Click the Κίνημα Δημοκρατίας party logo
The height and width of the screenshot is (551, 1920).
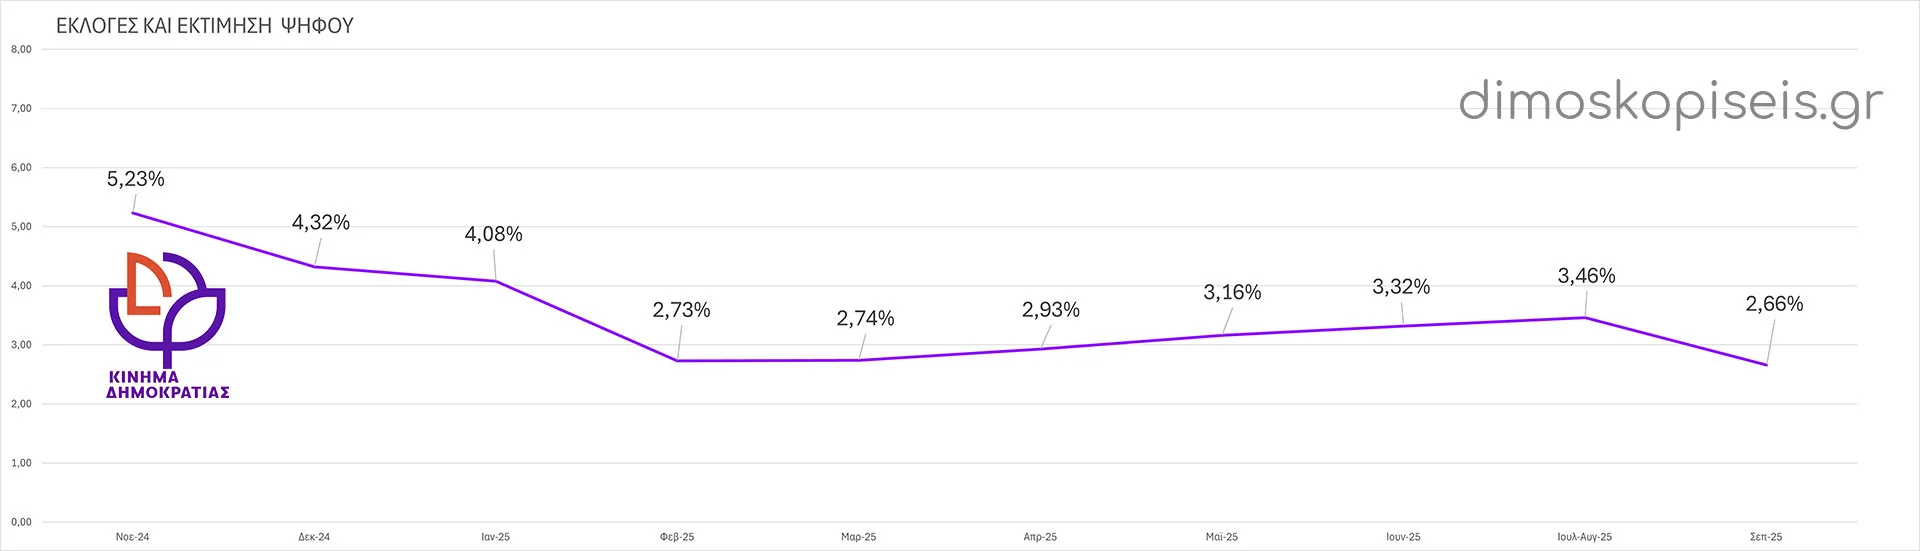(168, 325)
